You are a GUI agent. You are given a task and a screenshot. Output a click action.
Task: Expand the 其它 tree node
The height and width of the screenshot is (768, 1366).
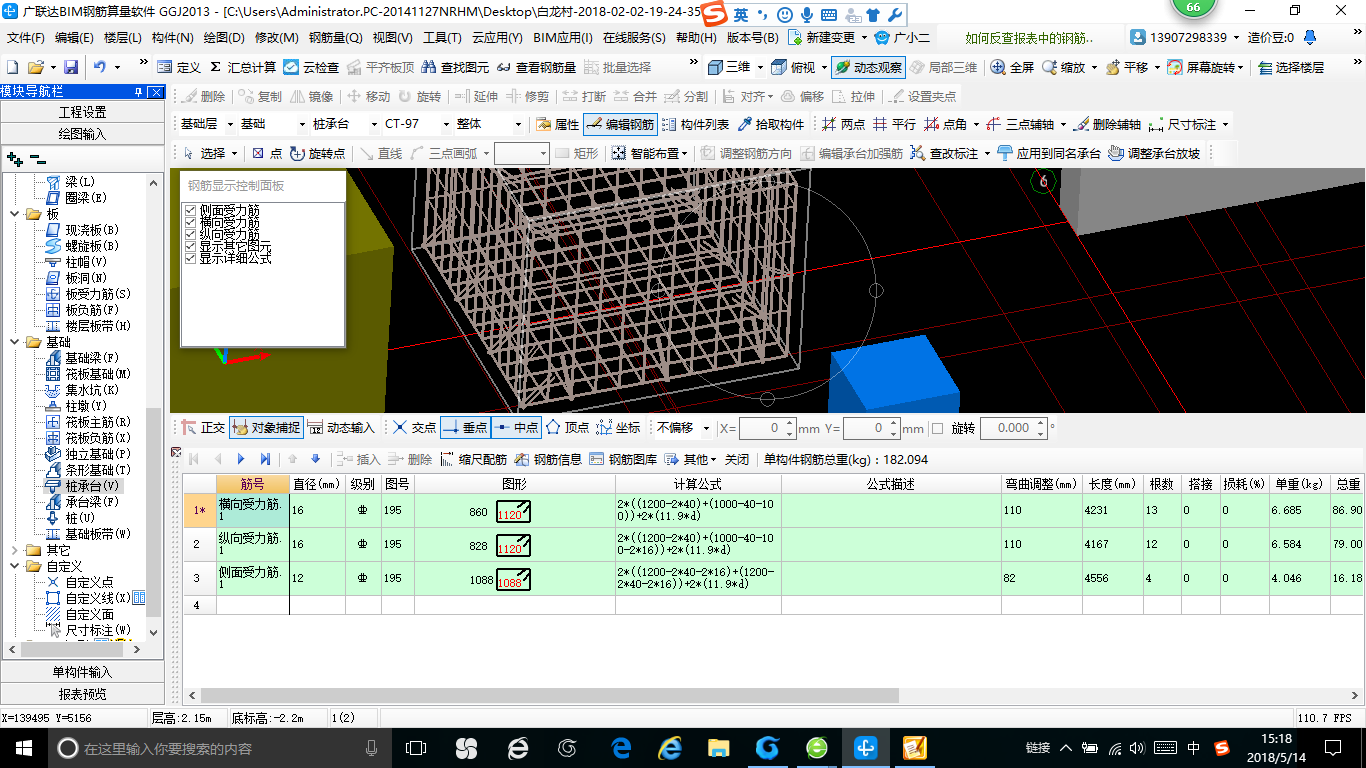point(14,550)
